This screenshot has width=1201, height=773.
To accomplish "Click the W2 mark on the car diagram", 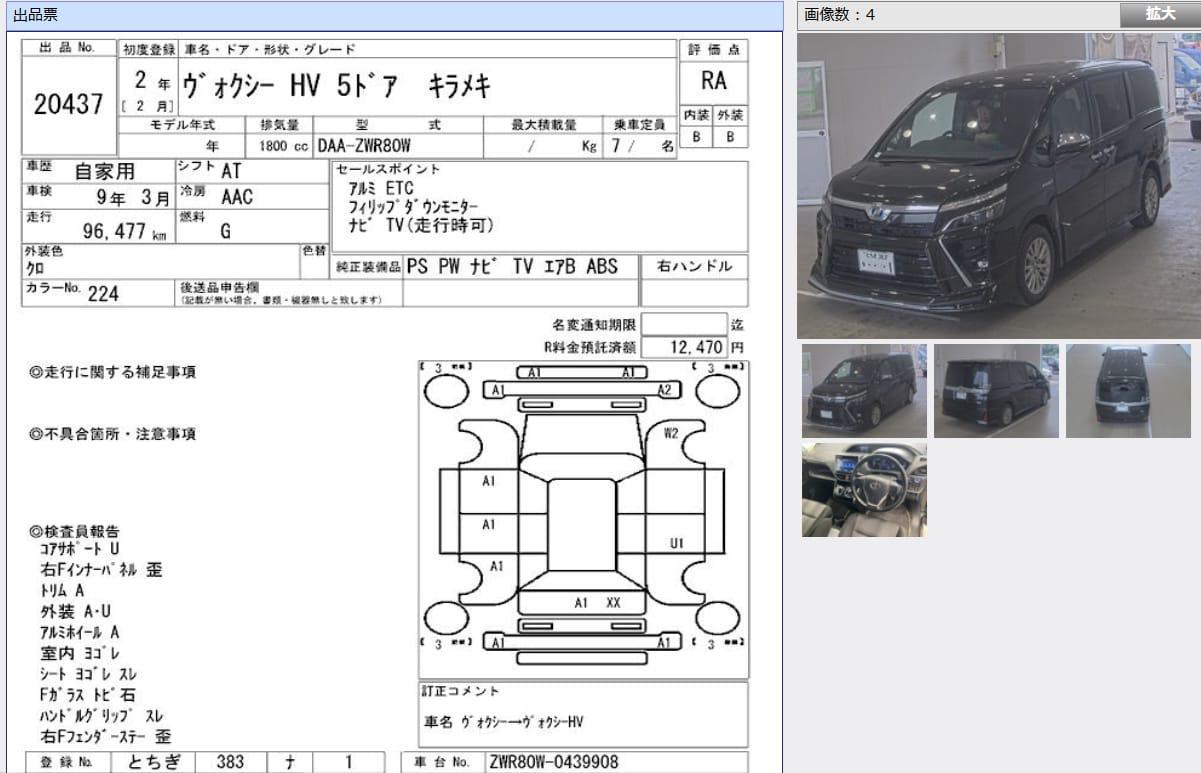I will click(671, 434).
